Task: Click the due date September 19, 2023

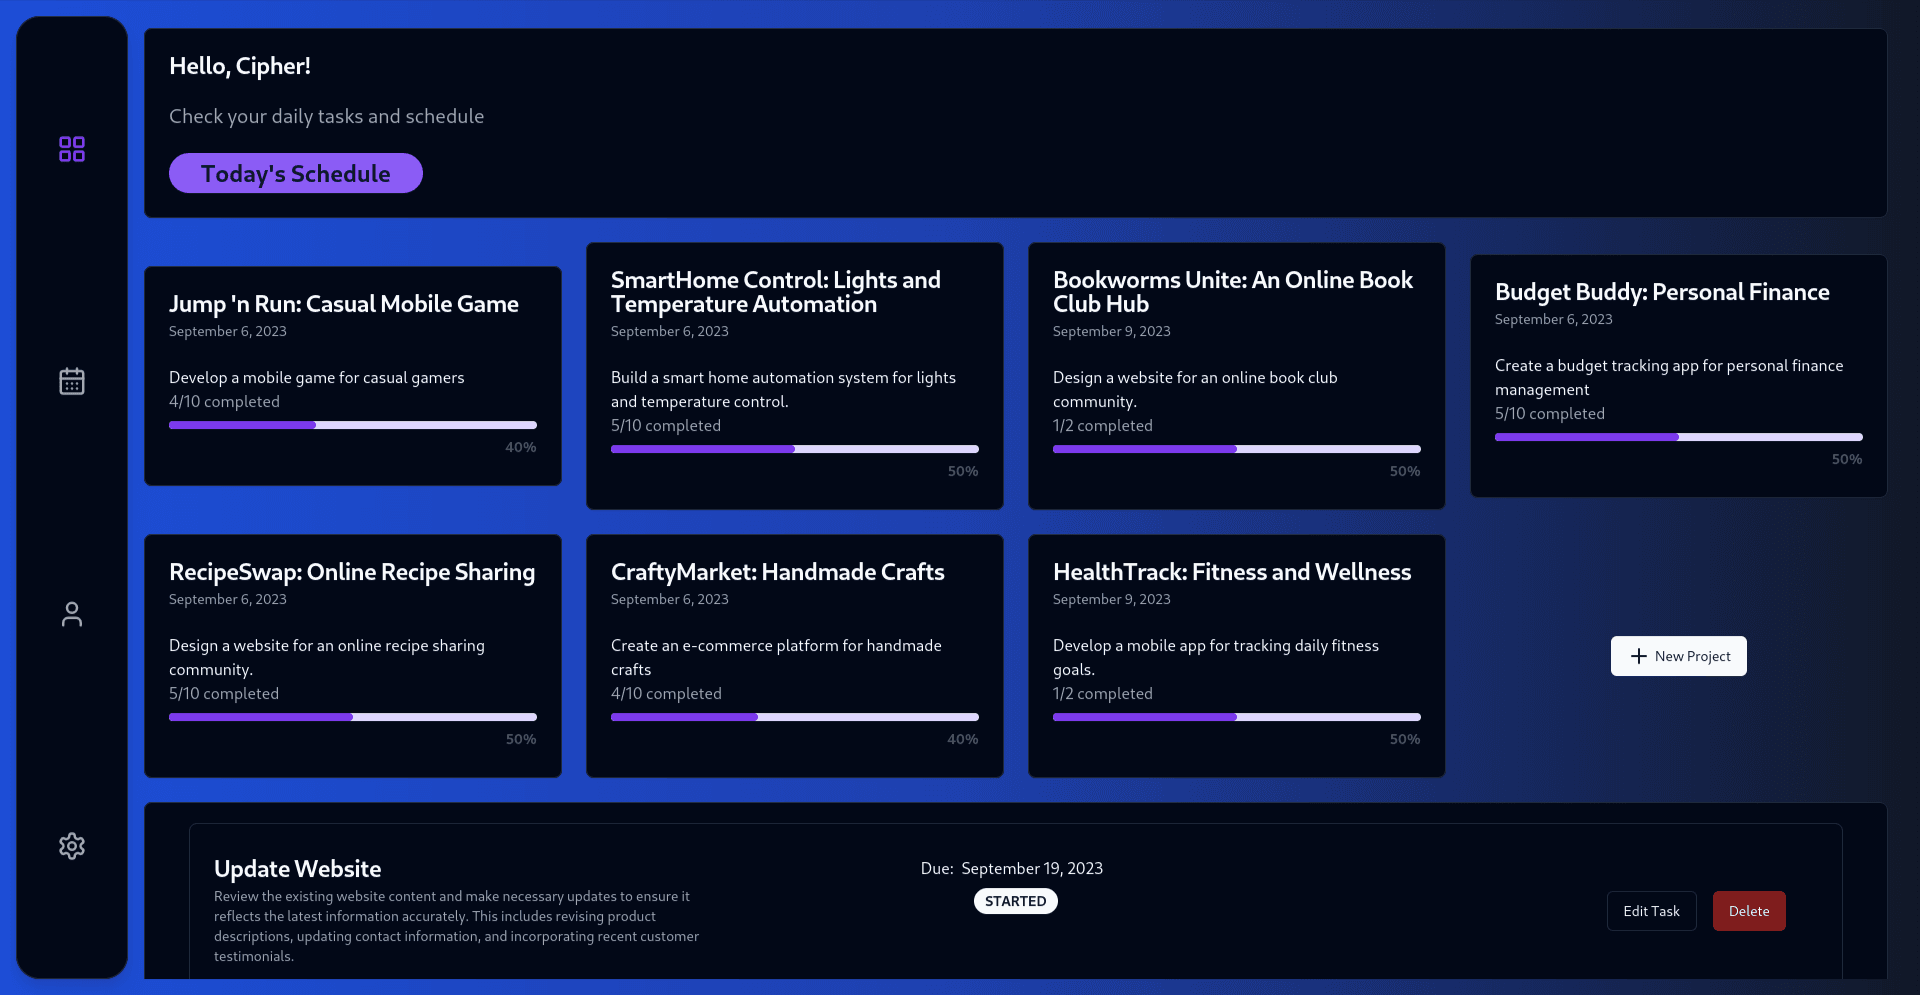Action: 1032,868
